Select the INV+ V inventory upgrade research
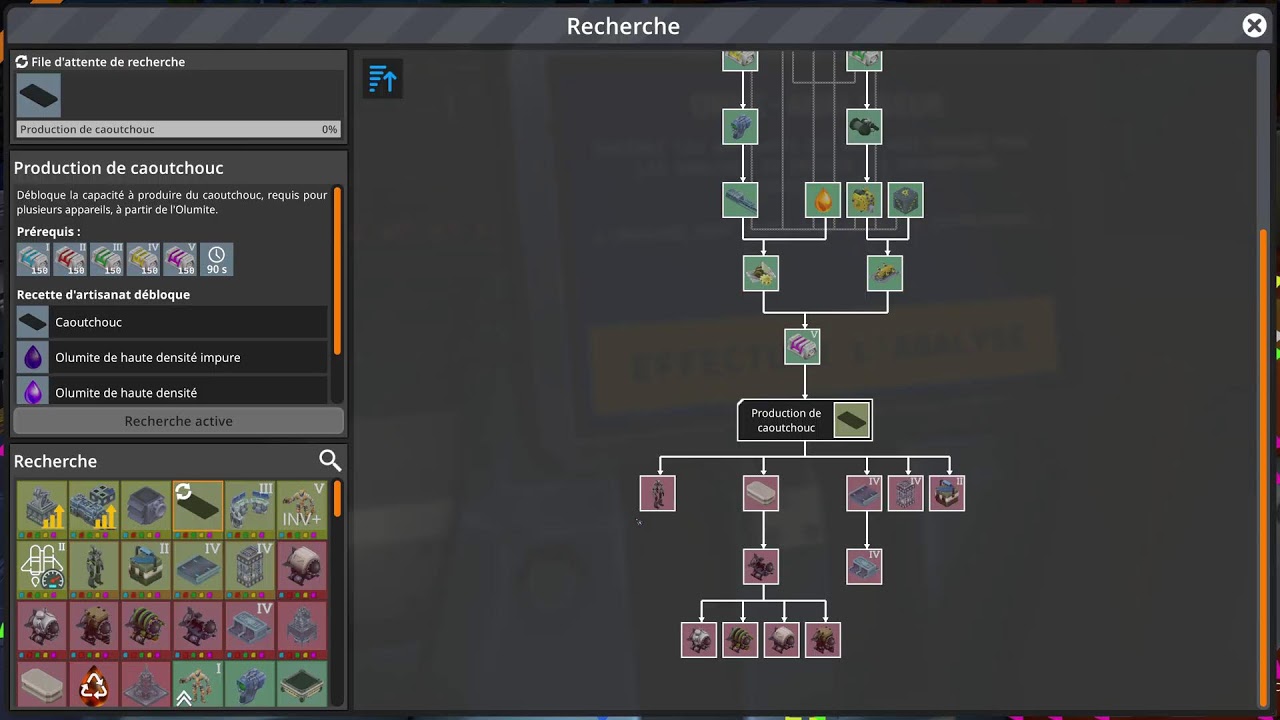Image resolution: width=1280 pixels, height=720 pixels. (x=301, y=507)
